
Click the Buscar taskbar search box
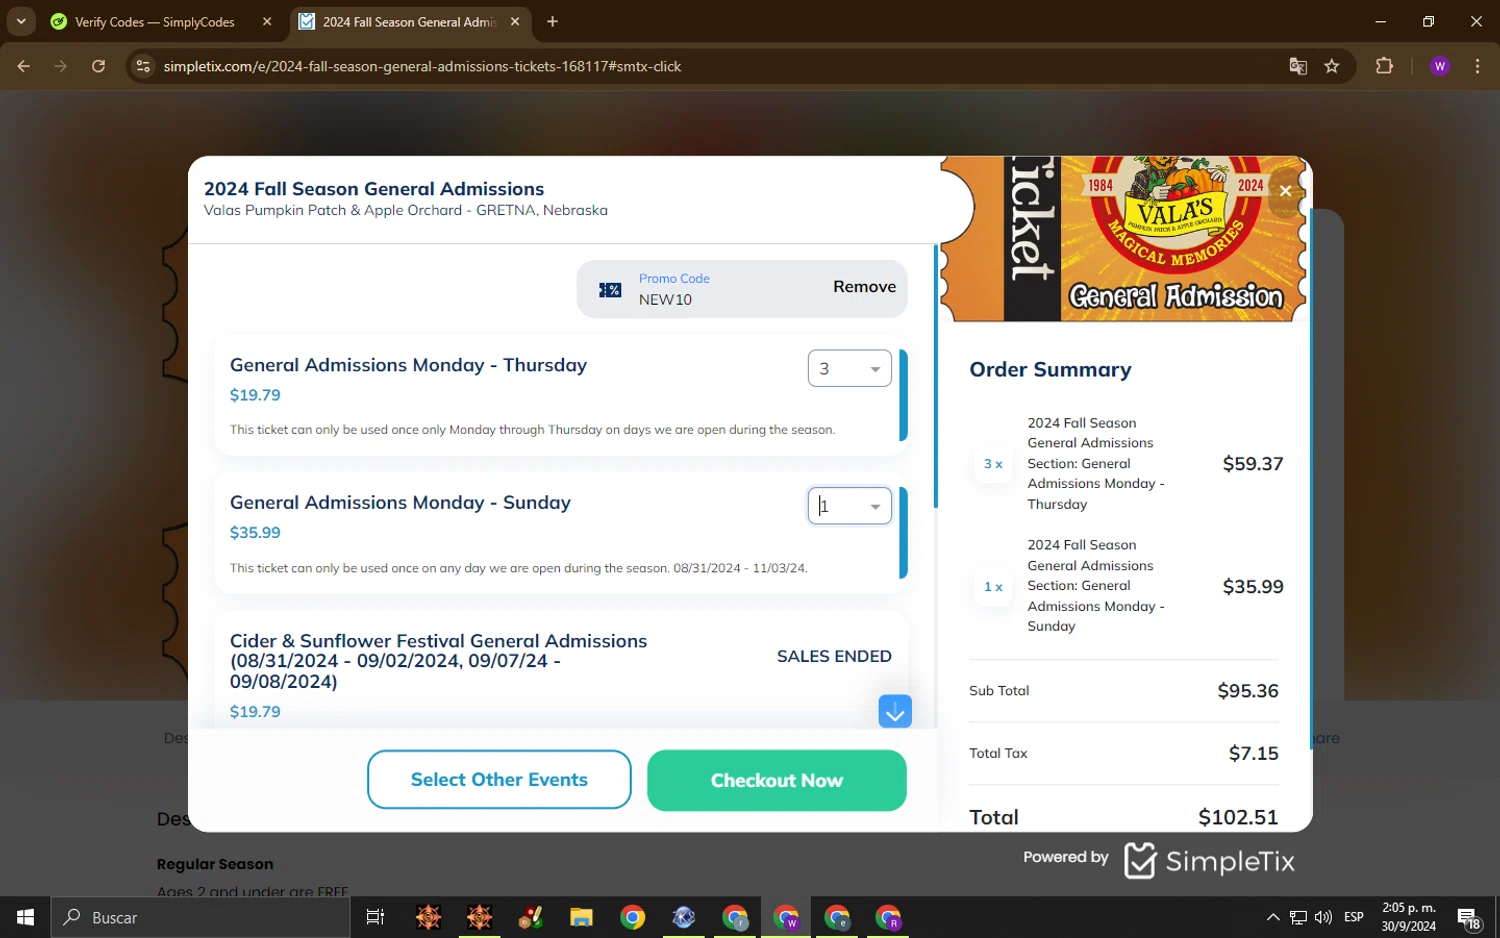click(201, 917)
